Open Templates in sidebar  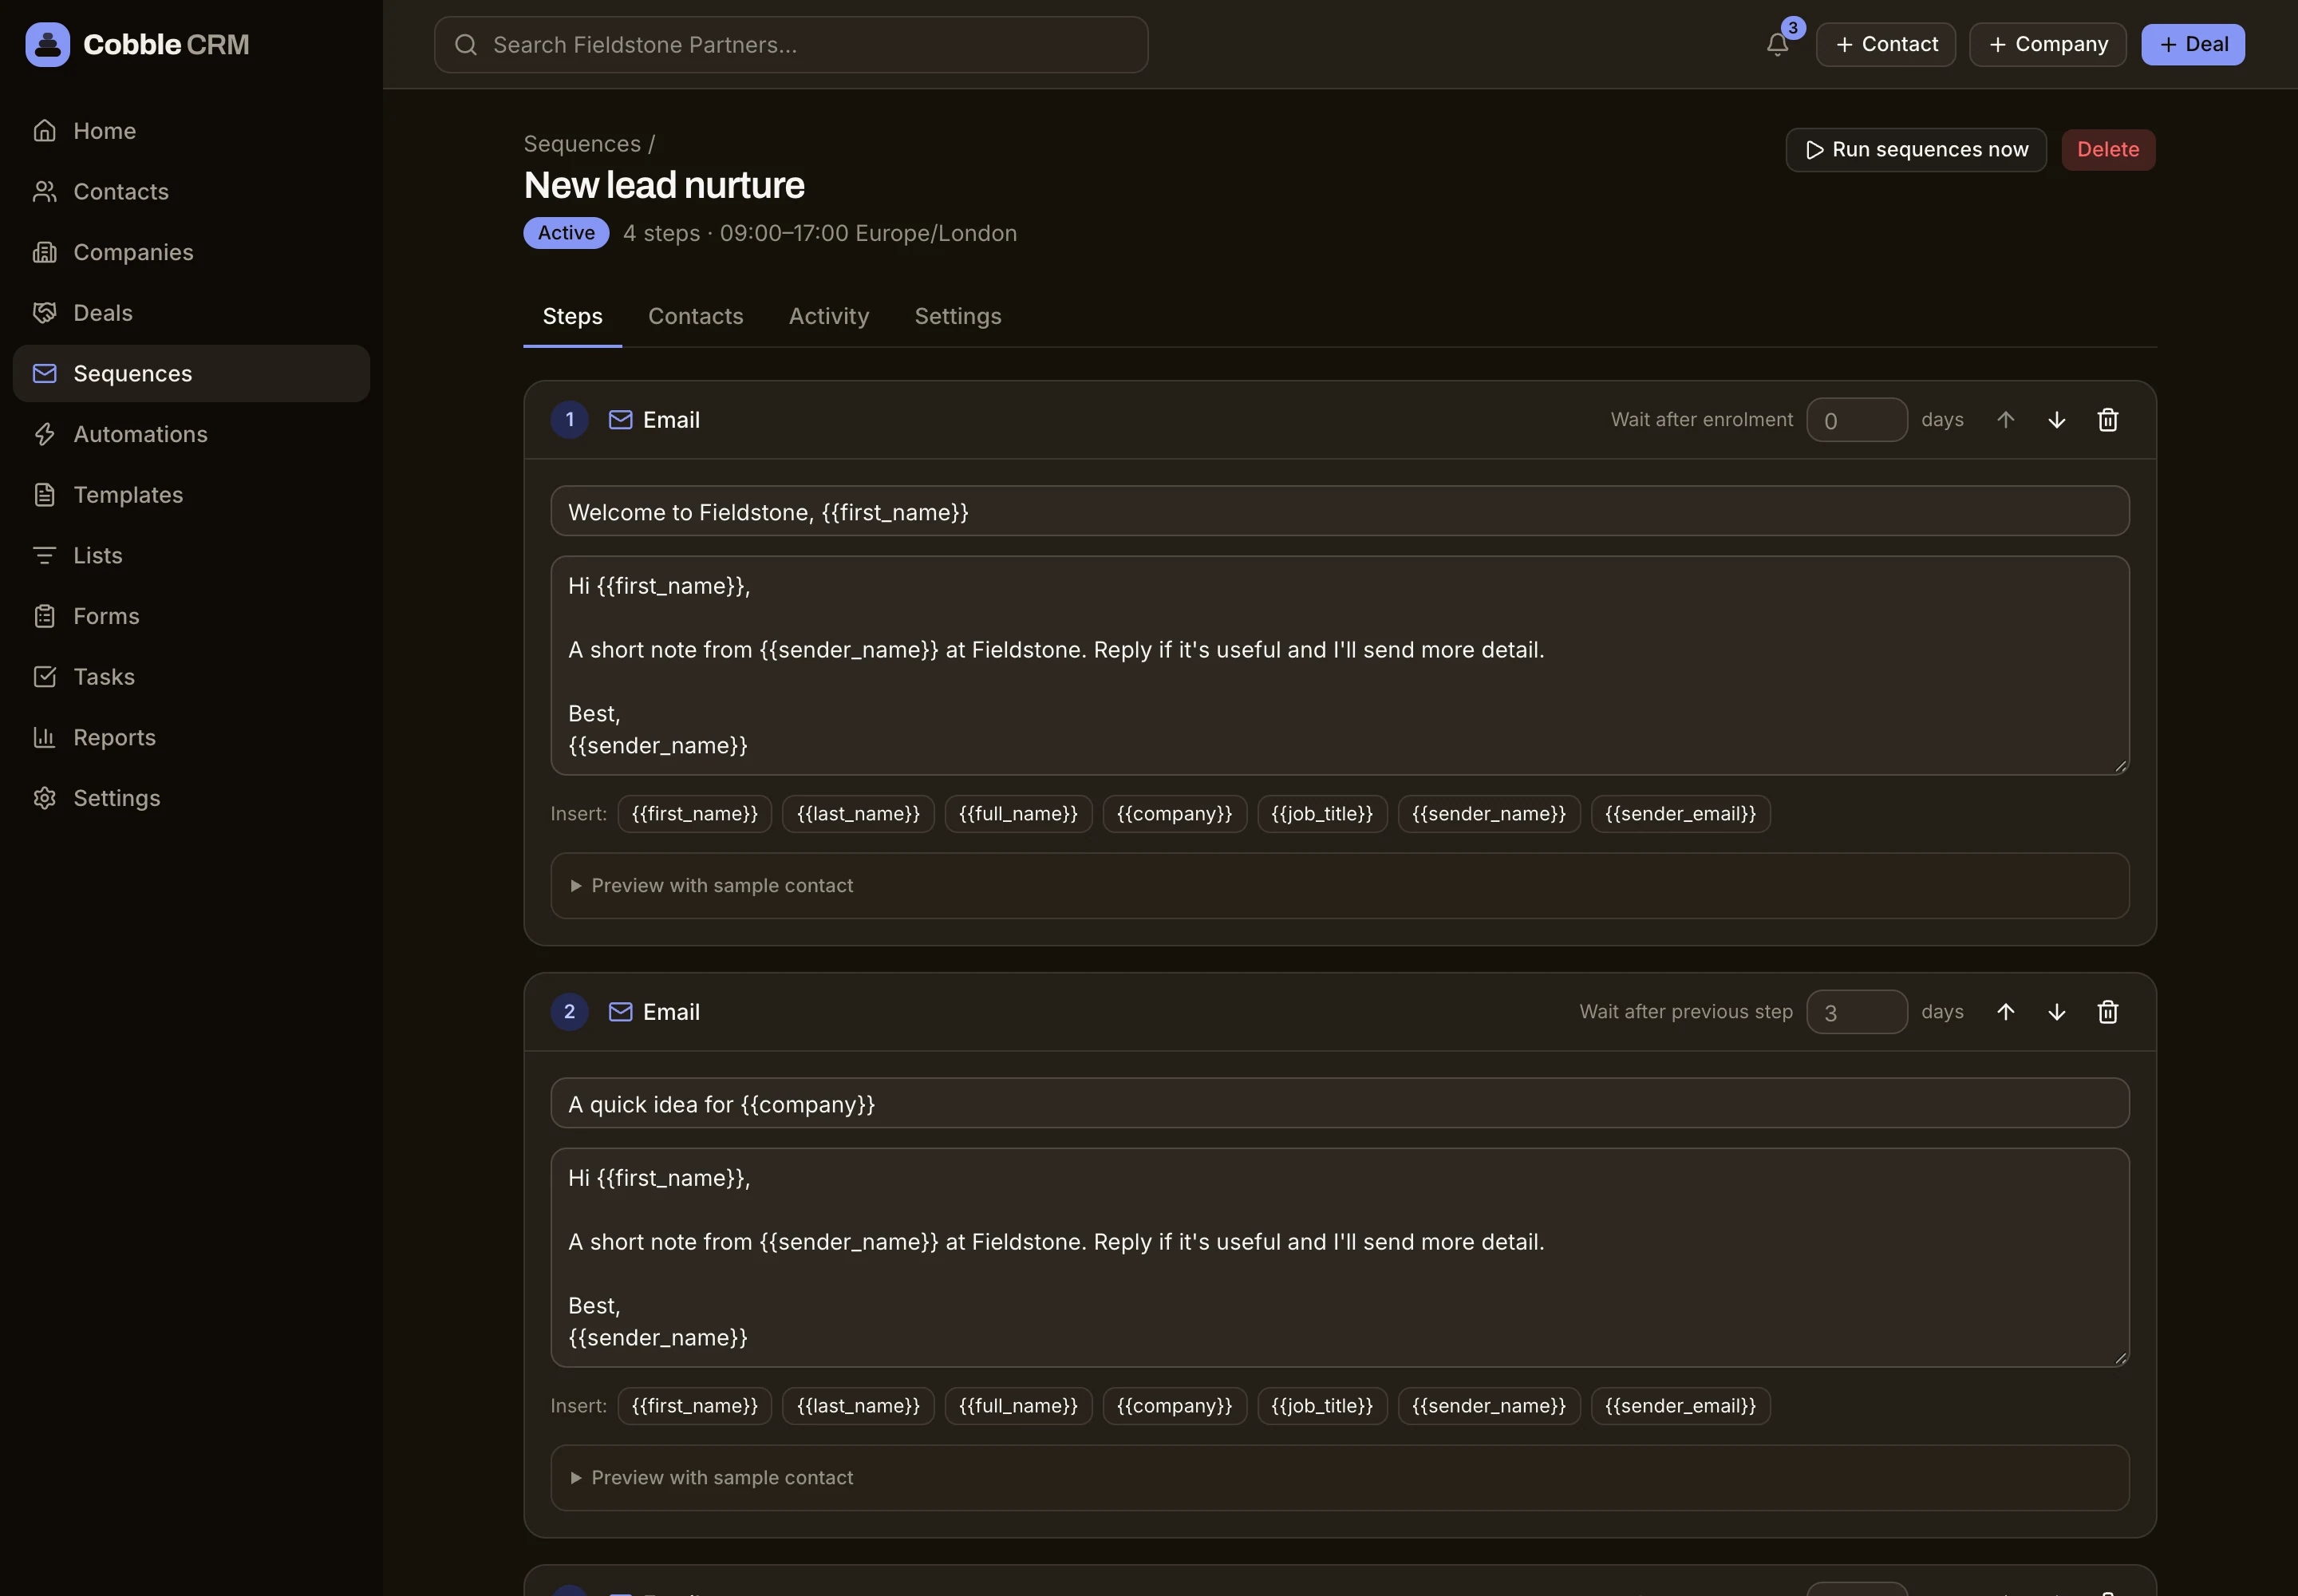191,495
